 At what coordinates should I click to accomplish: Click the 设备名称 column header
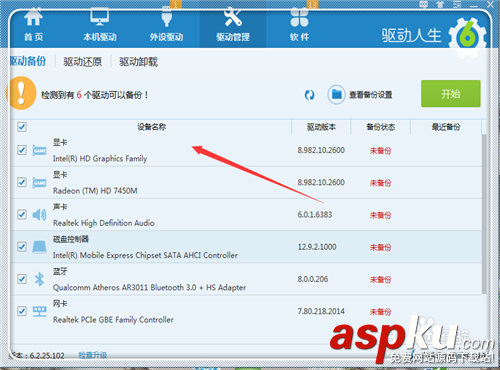tap(152, 127)
